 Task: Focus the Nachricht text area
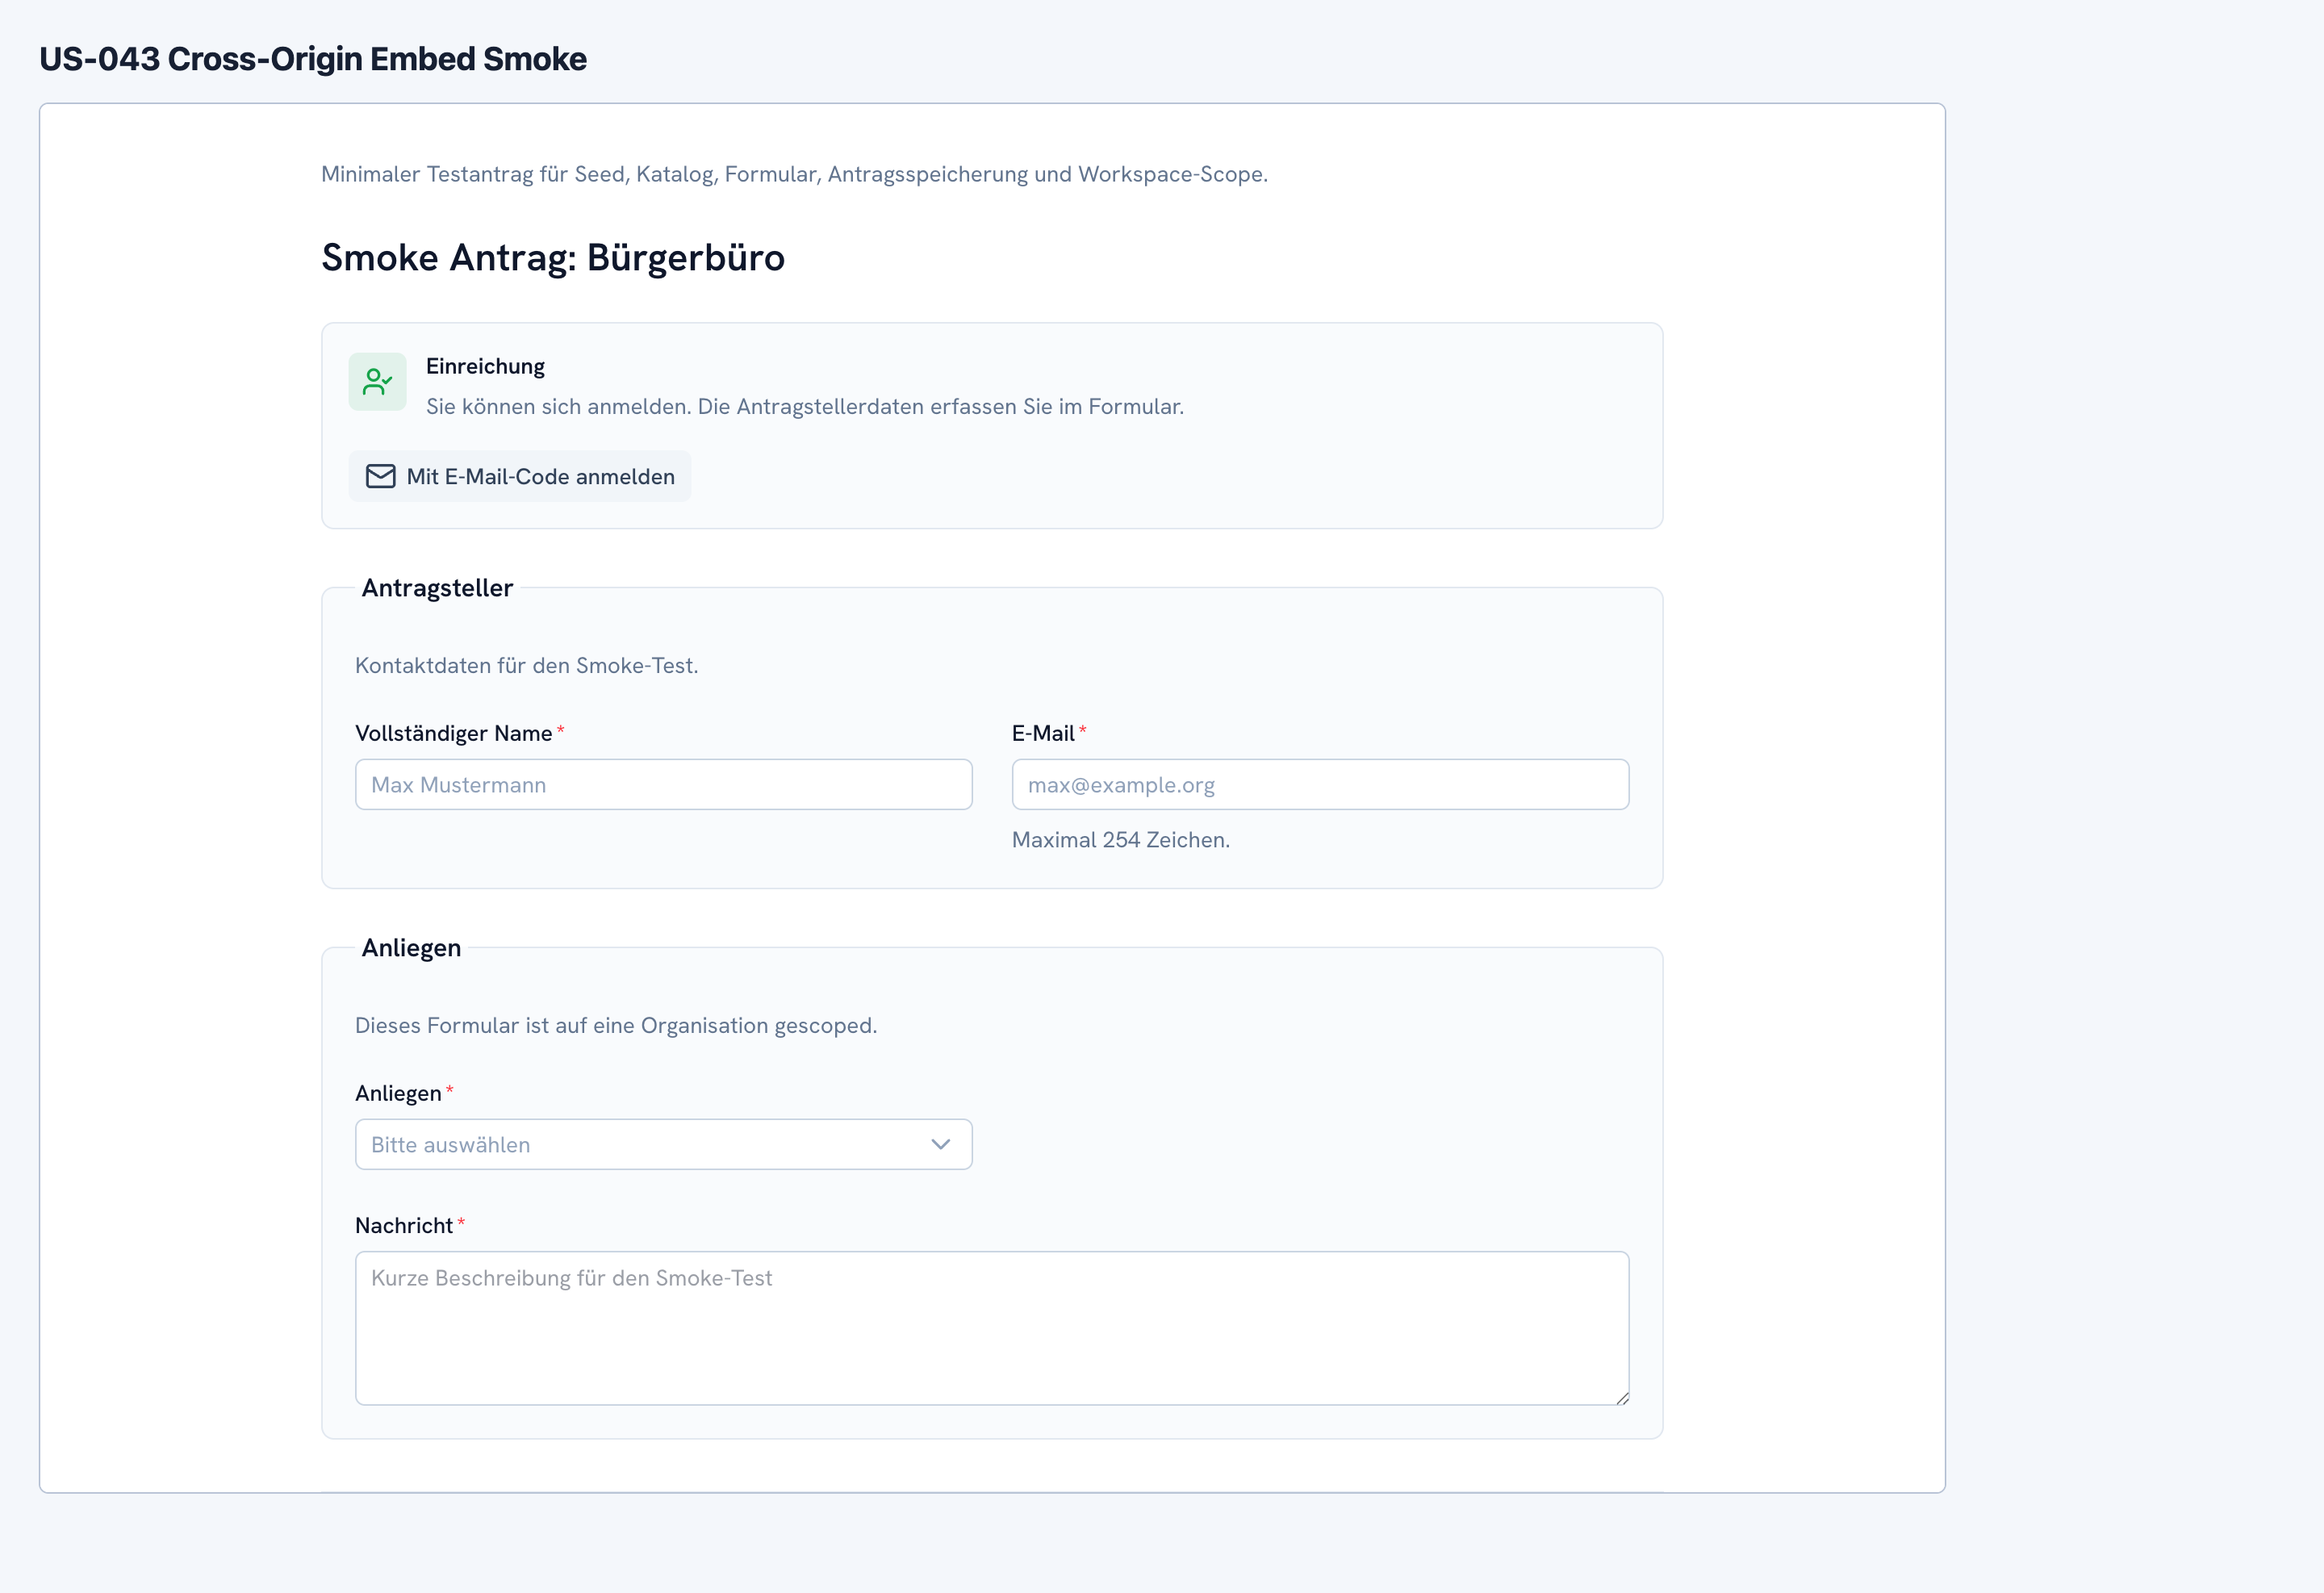coord(992,1328)
